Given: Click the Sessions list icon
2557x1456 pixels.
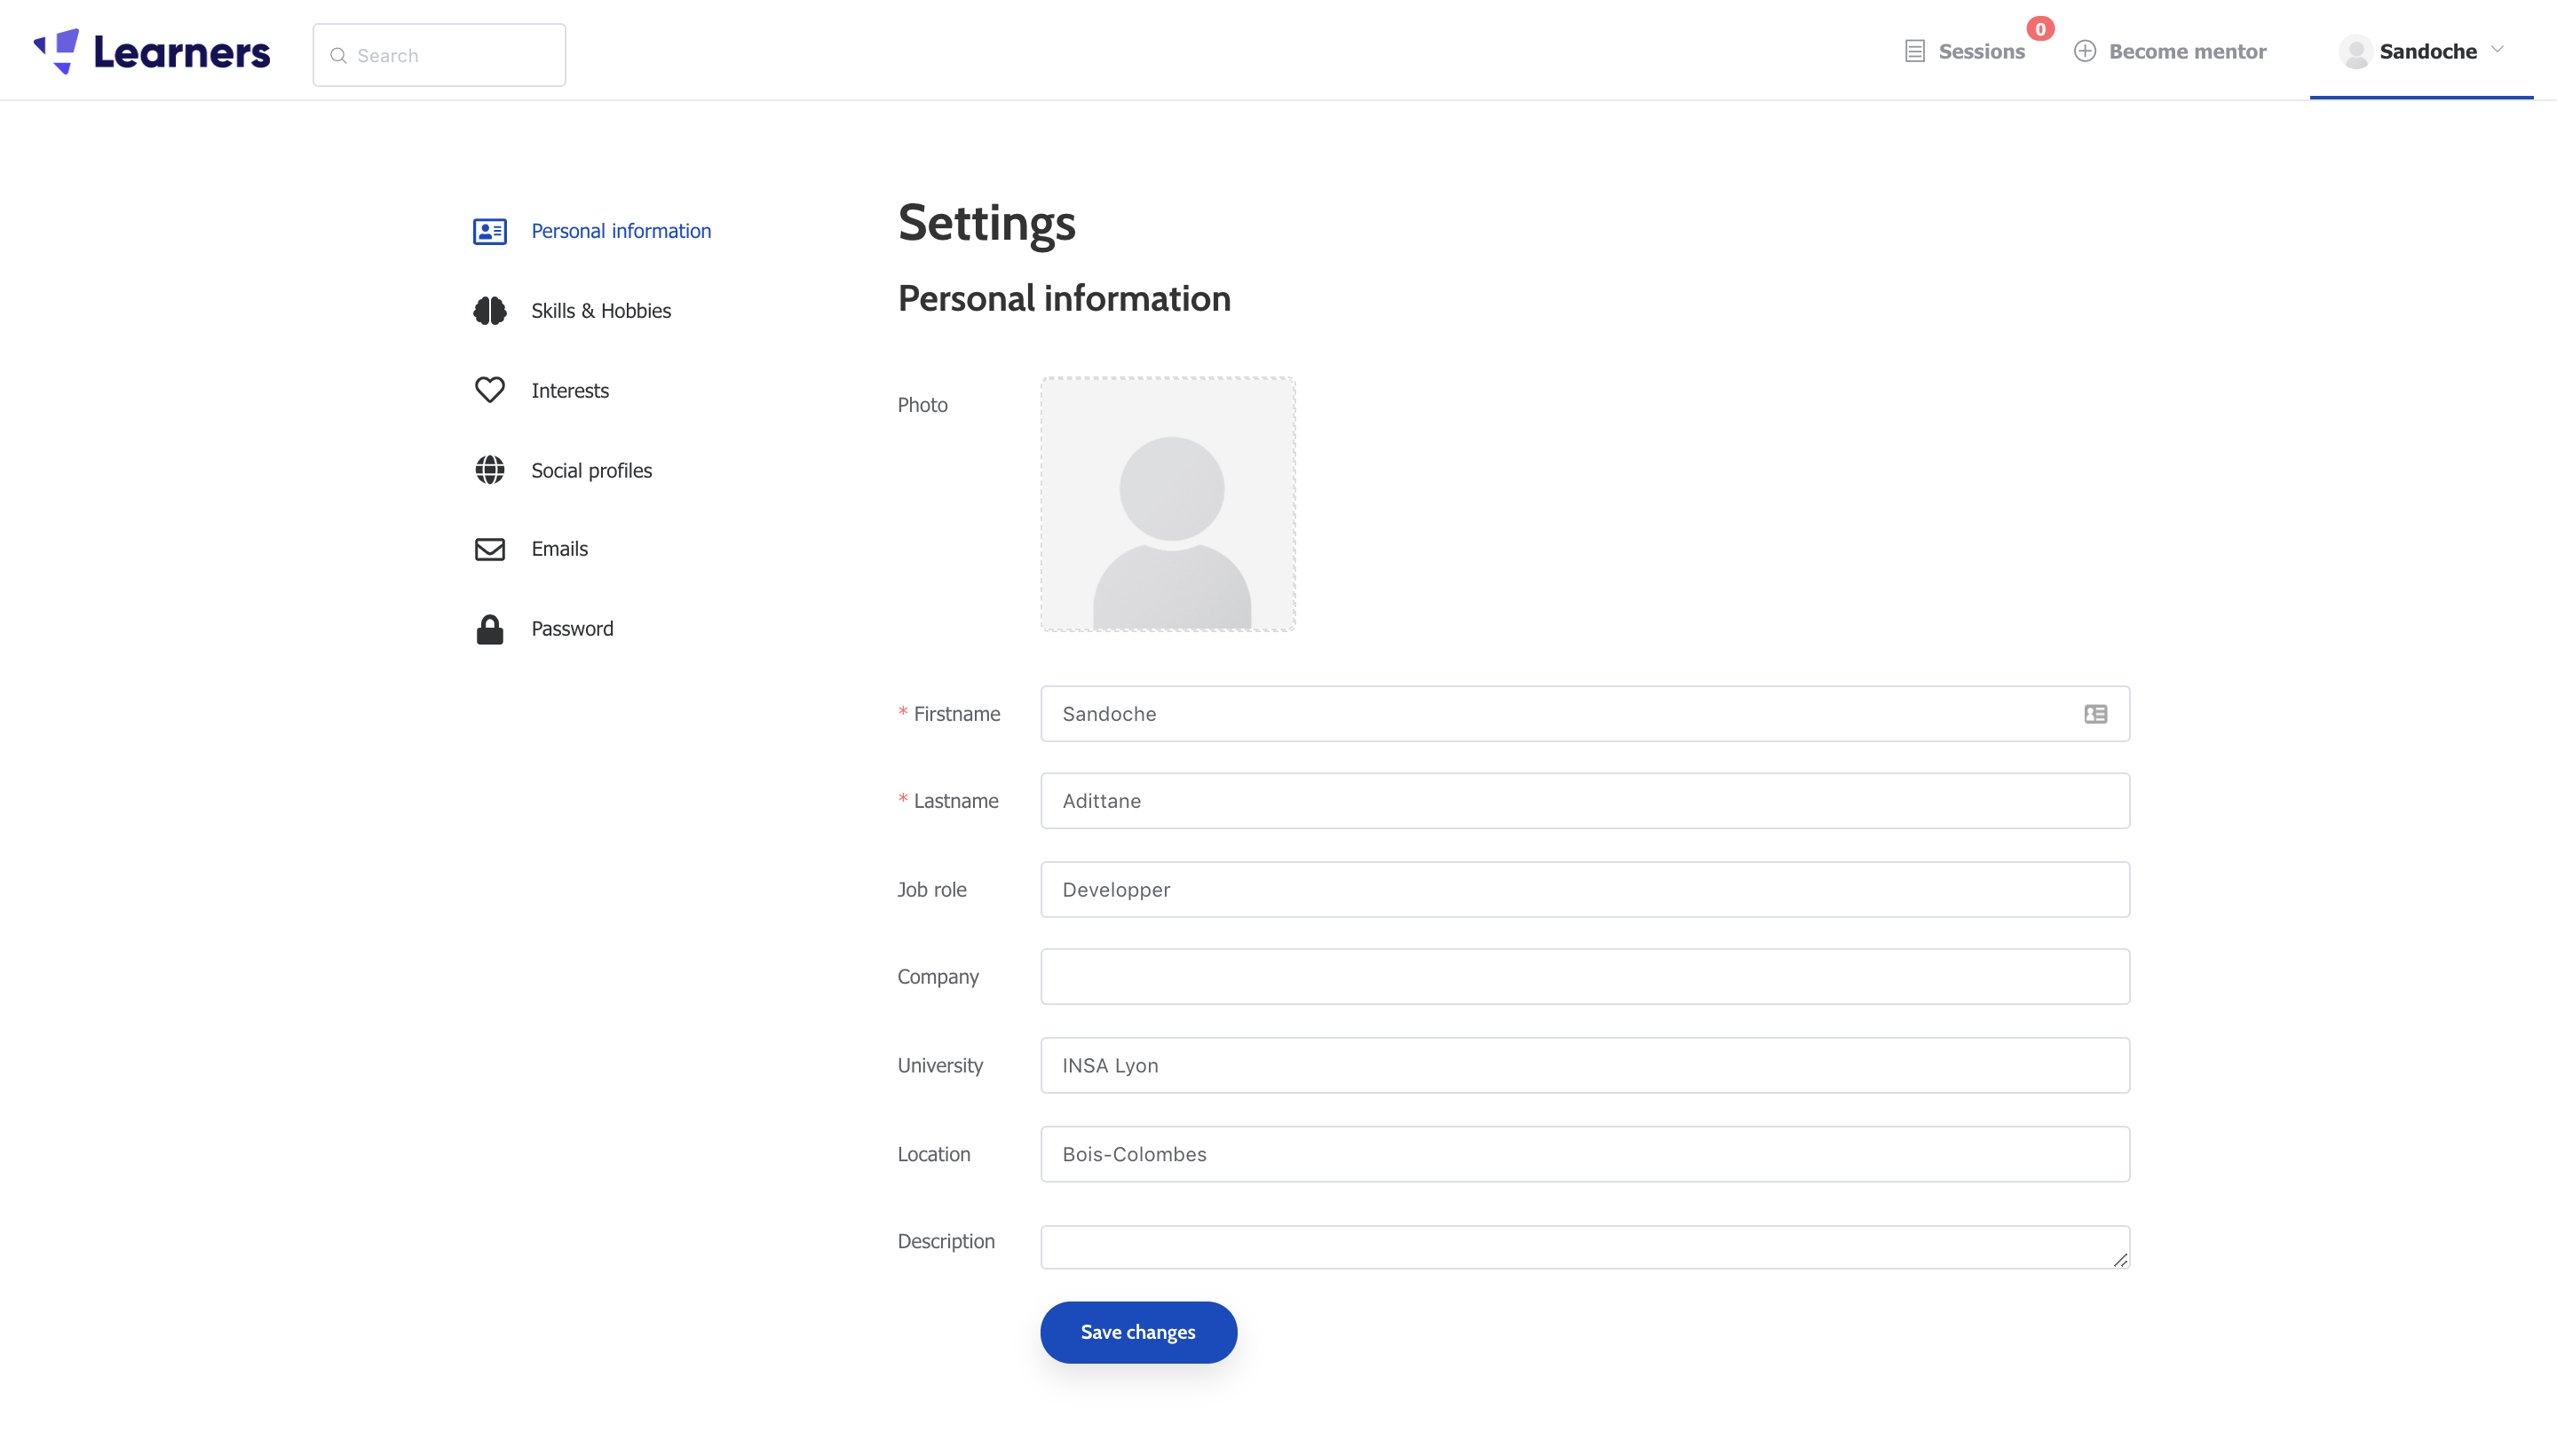Looking at the screenshot, I should point(1914,51).
